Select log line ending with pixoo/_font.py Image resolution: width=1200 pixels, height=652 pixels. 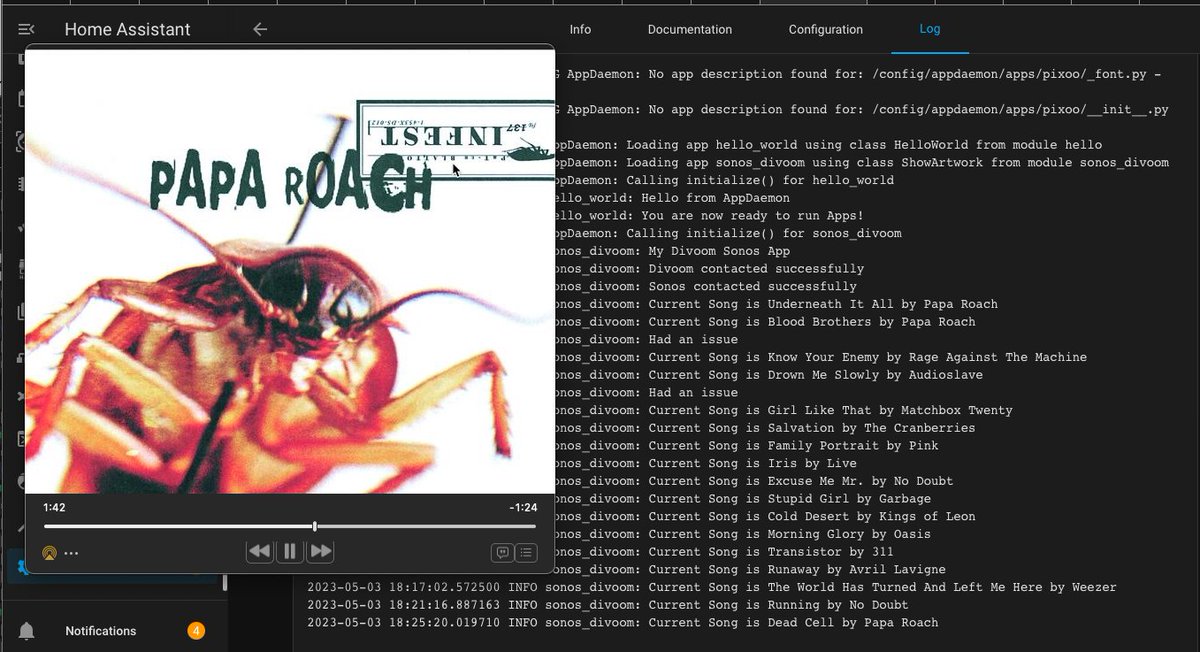pyautogui.click(x=858, y=74)
